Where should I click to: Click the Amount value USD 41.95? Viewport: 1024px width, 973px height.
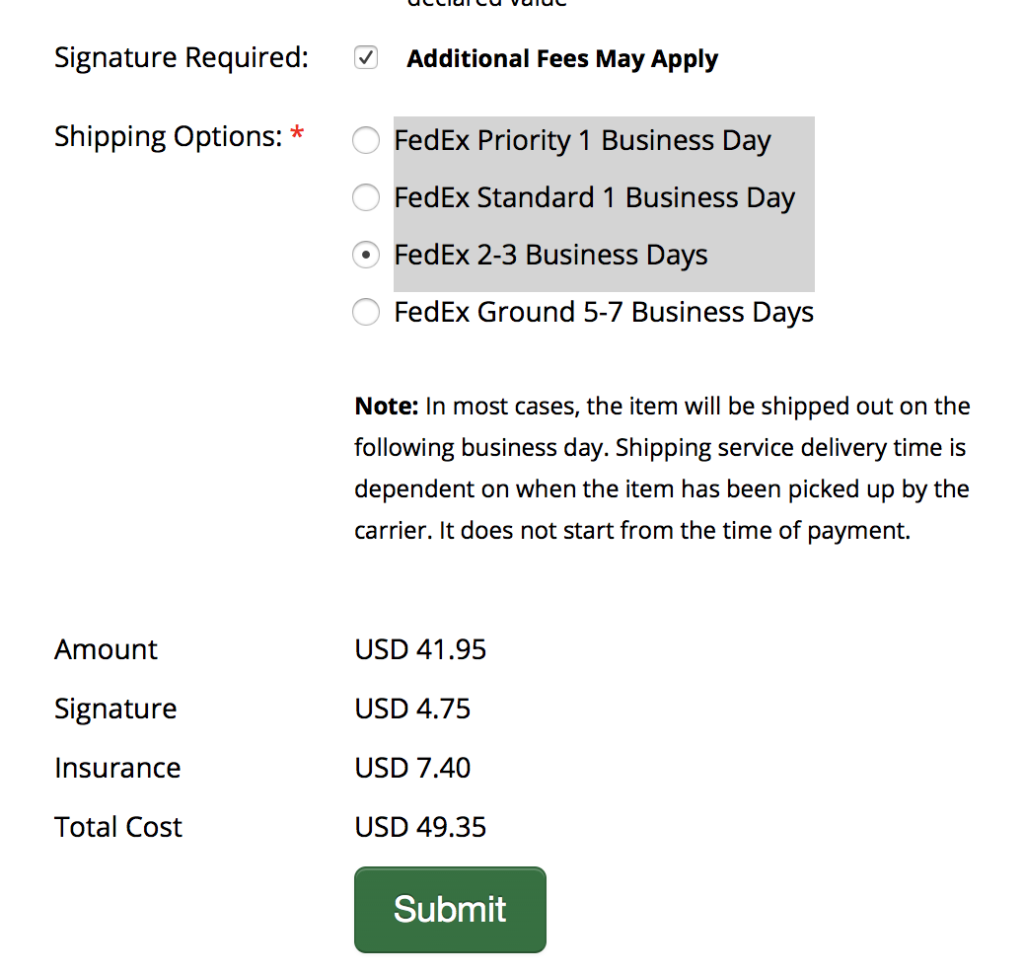tap(420, 650)
